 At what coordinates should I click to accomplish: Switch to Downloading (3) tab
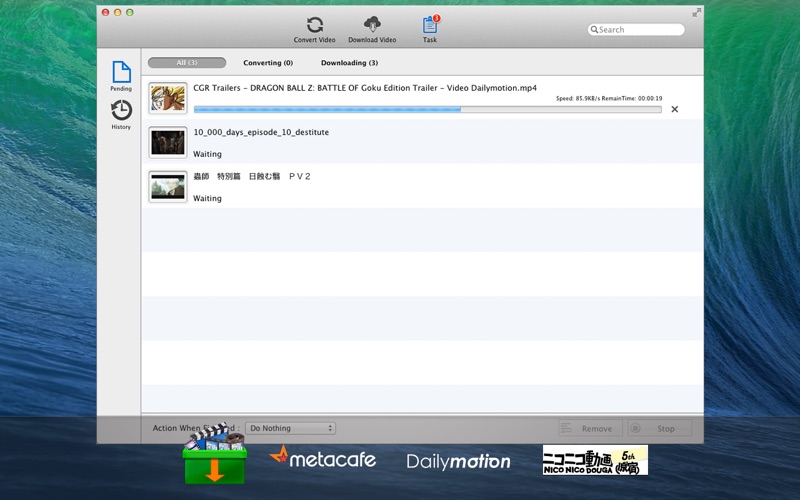coord(349,63)
